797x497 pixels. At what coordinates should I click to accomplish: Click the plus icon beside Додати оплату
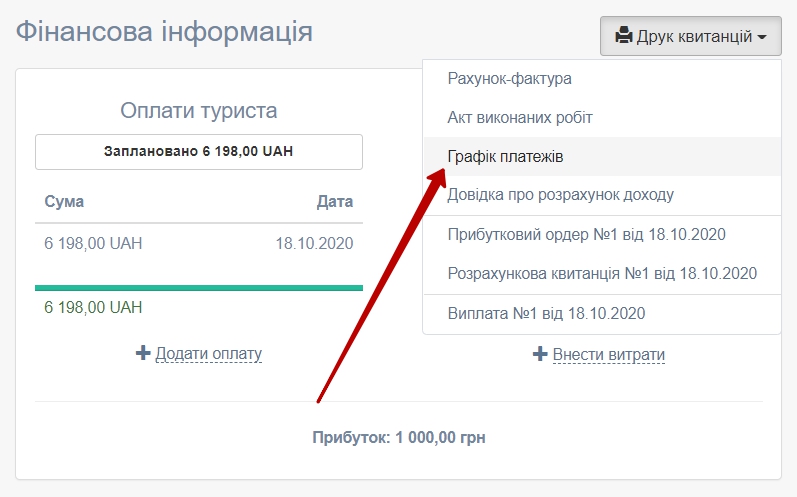[x=143, y=353]
